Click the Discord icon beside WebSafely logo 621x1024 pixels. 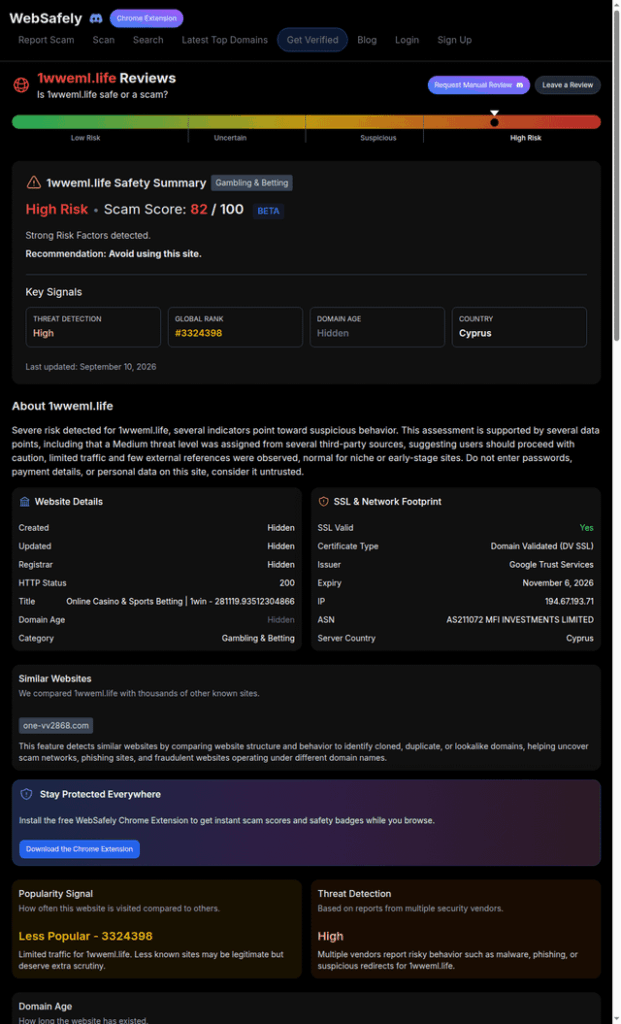[x=95, y=18]
